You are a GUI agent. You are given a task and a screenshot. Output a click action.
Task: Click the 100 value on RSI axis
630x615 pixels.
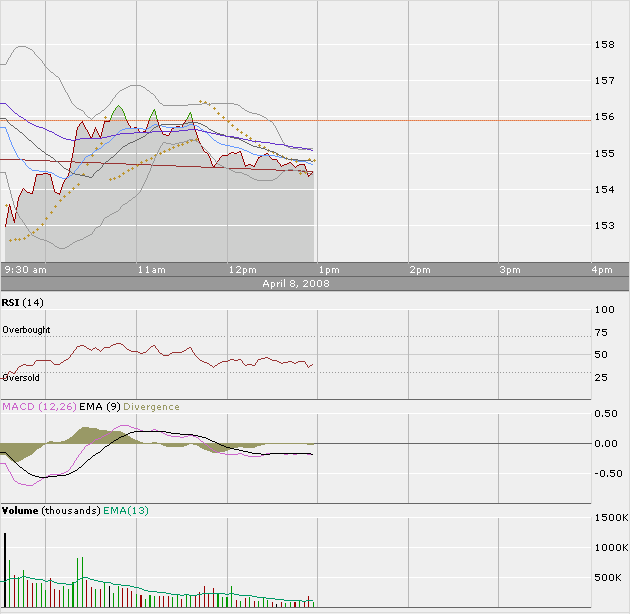(x=605, y=310)
